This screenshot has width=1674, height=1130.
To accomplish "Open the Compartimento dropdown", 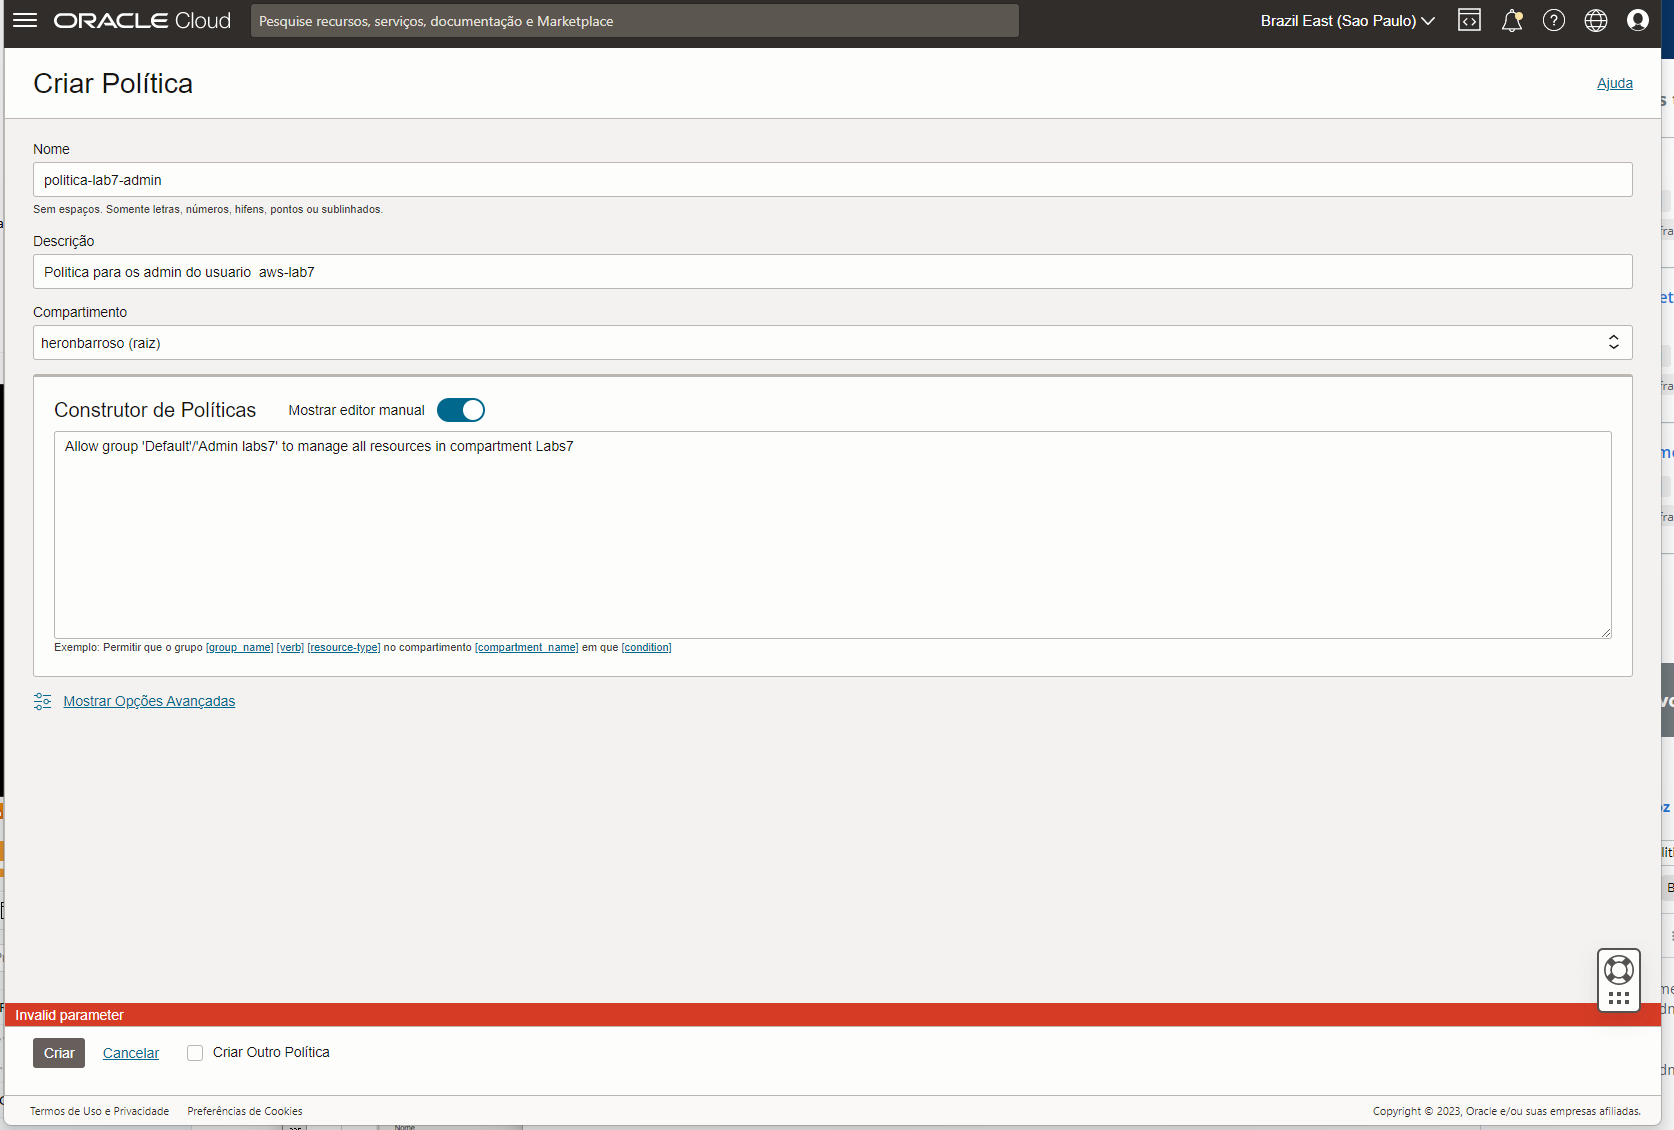I will [x=833, y=342].
